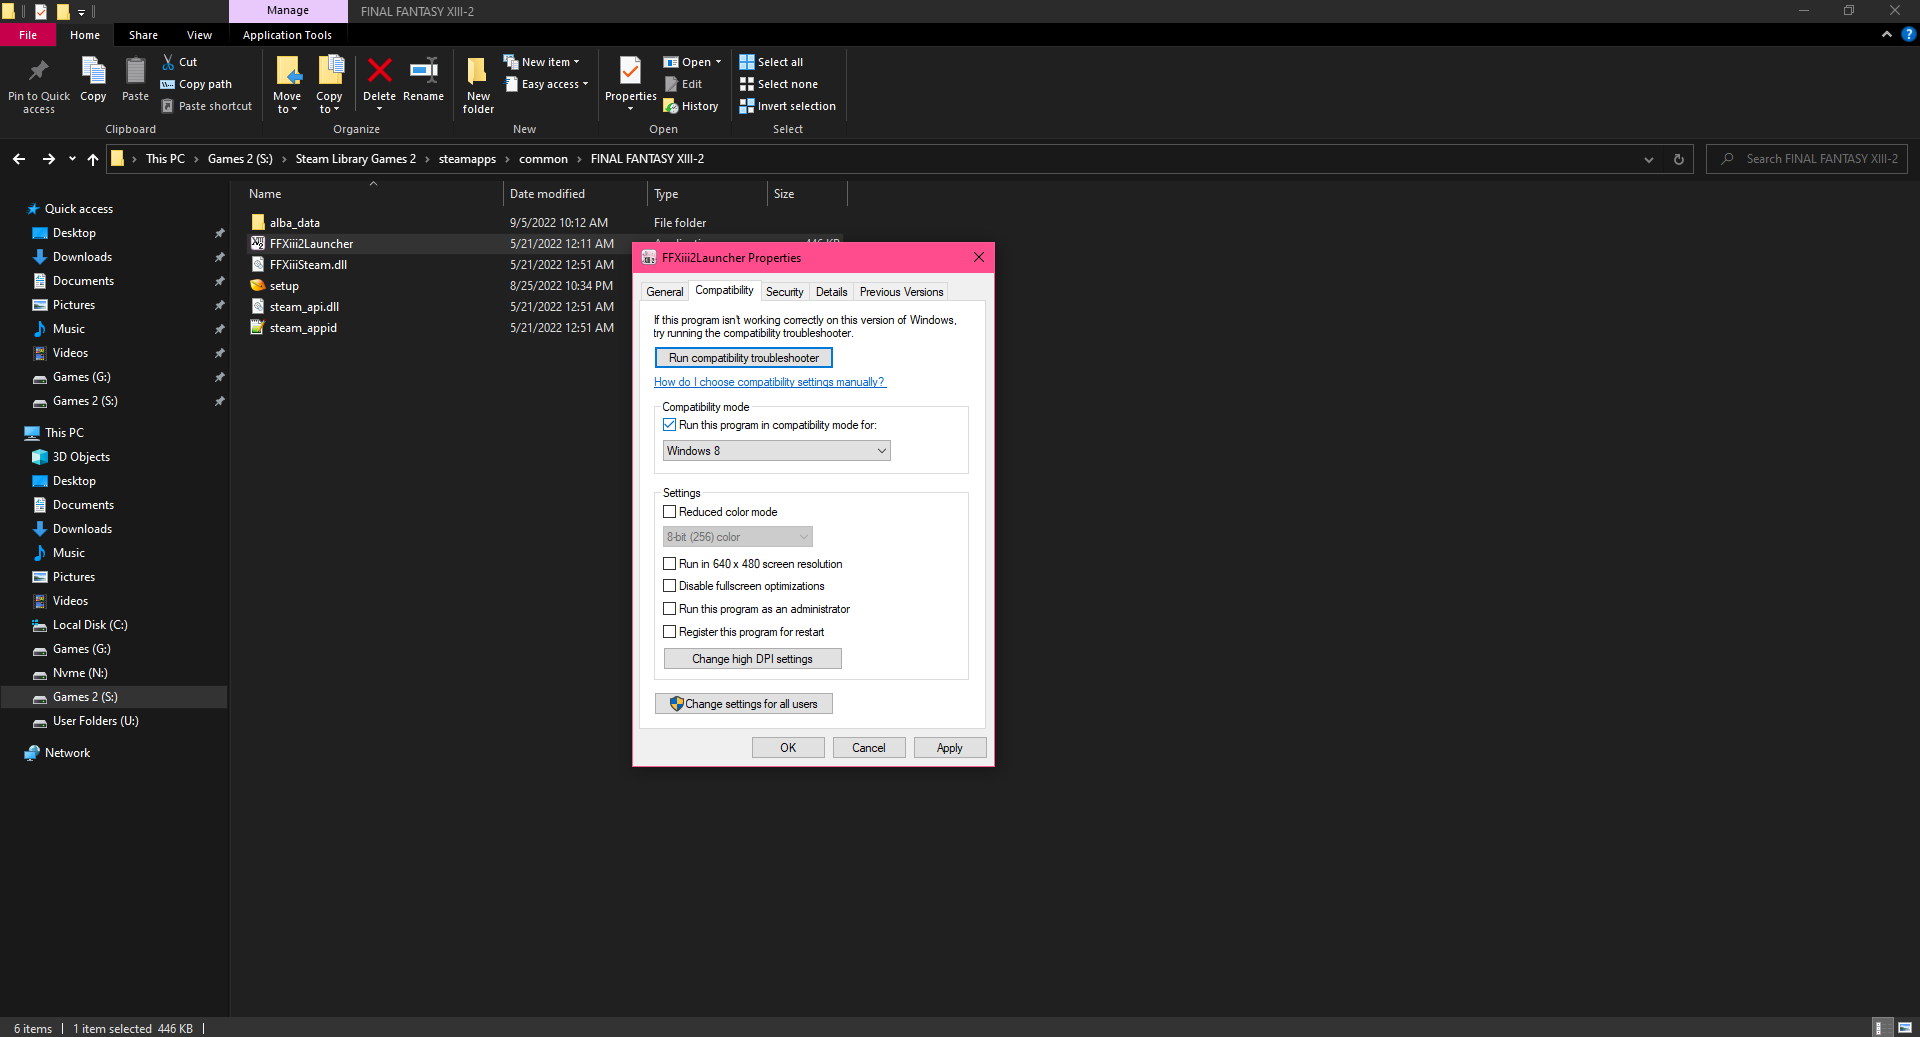Screen dimensions: 1920x1037
Task: Open the Details tab in Properties
Action: tap(832, 292)
